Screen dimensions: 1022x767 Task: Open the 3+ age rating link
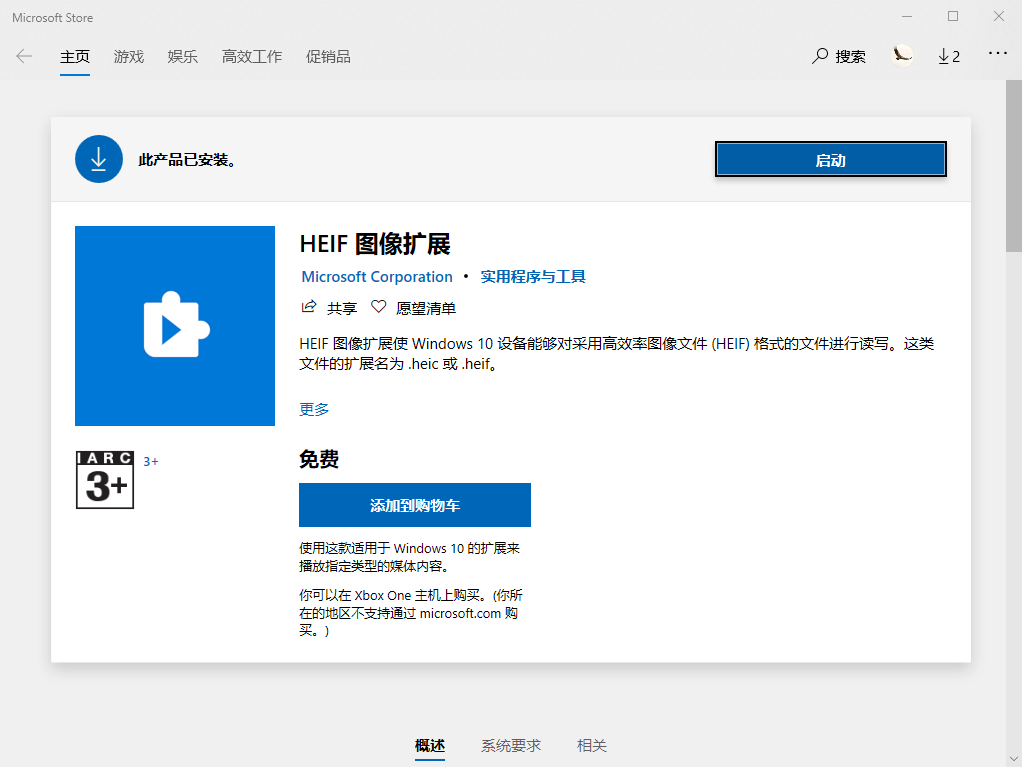point(151,461)
